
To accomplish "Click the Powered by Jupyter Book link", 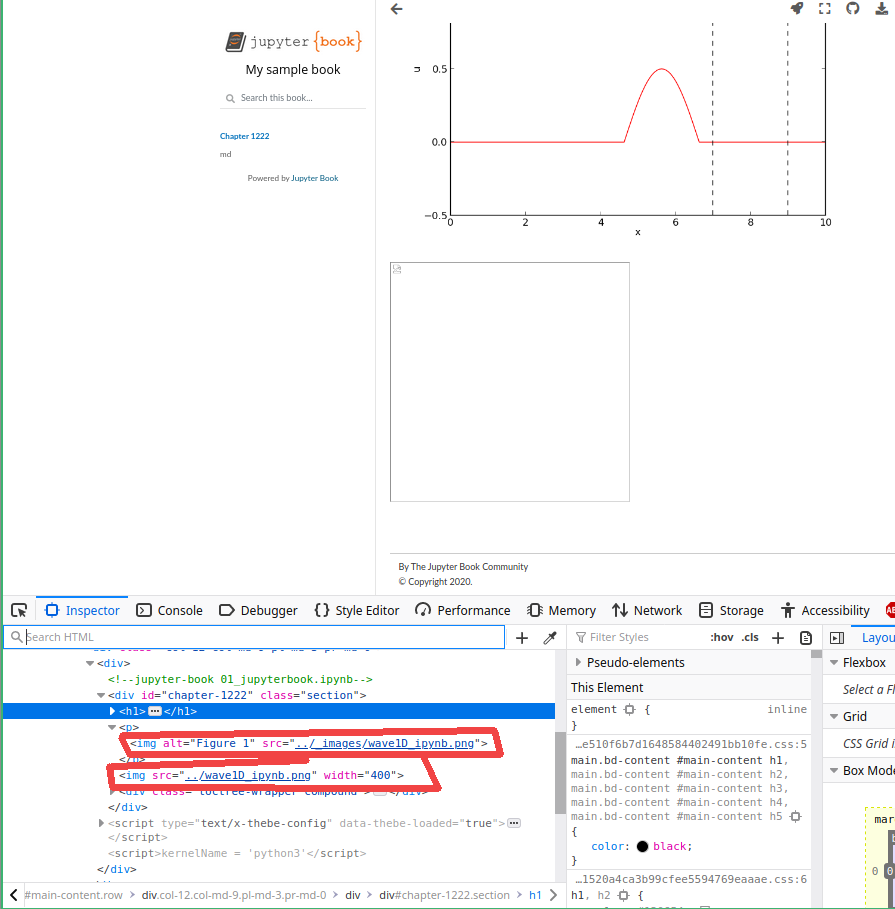I will tap(314, 177).
